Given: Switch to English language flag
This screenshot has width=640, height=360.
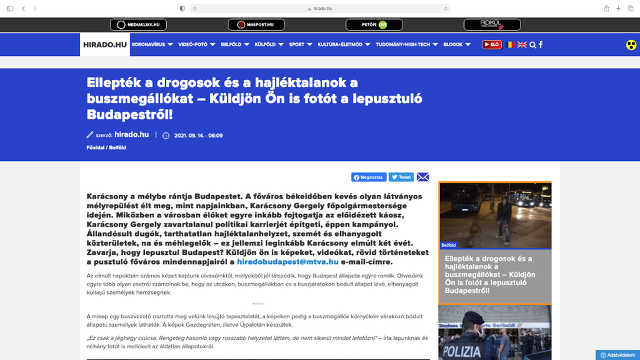Looking at the screenshot, I should tap(522, 44).
